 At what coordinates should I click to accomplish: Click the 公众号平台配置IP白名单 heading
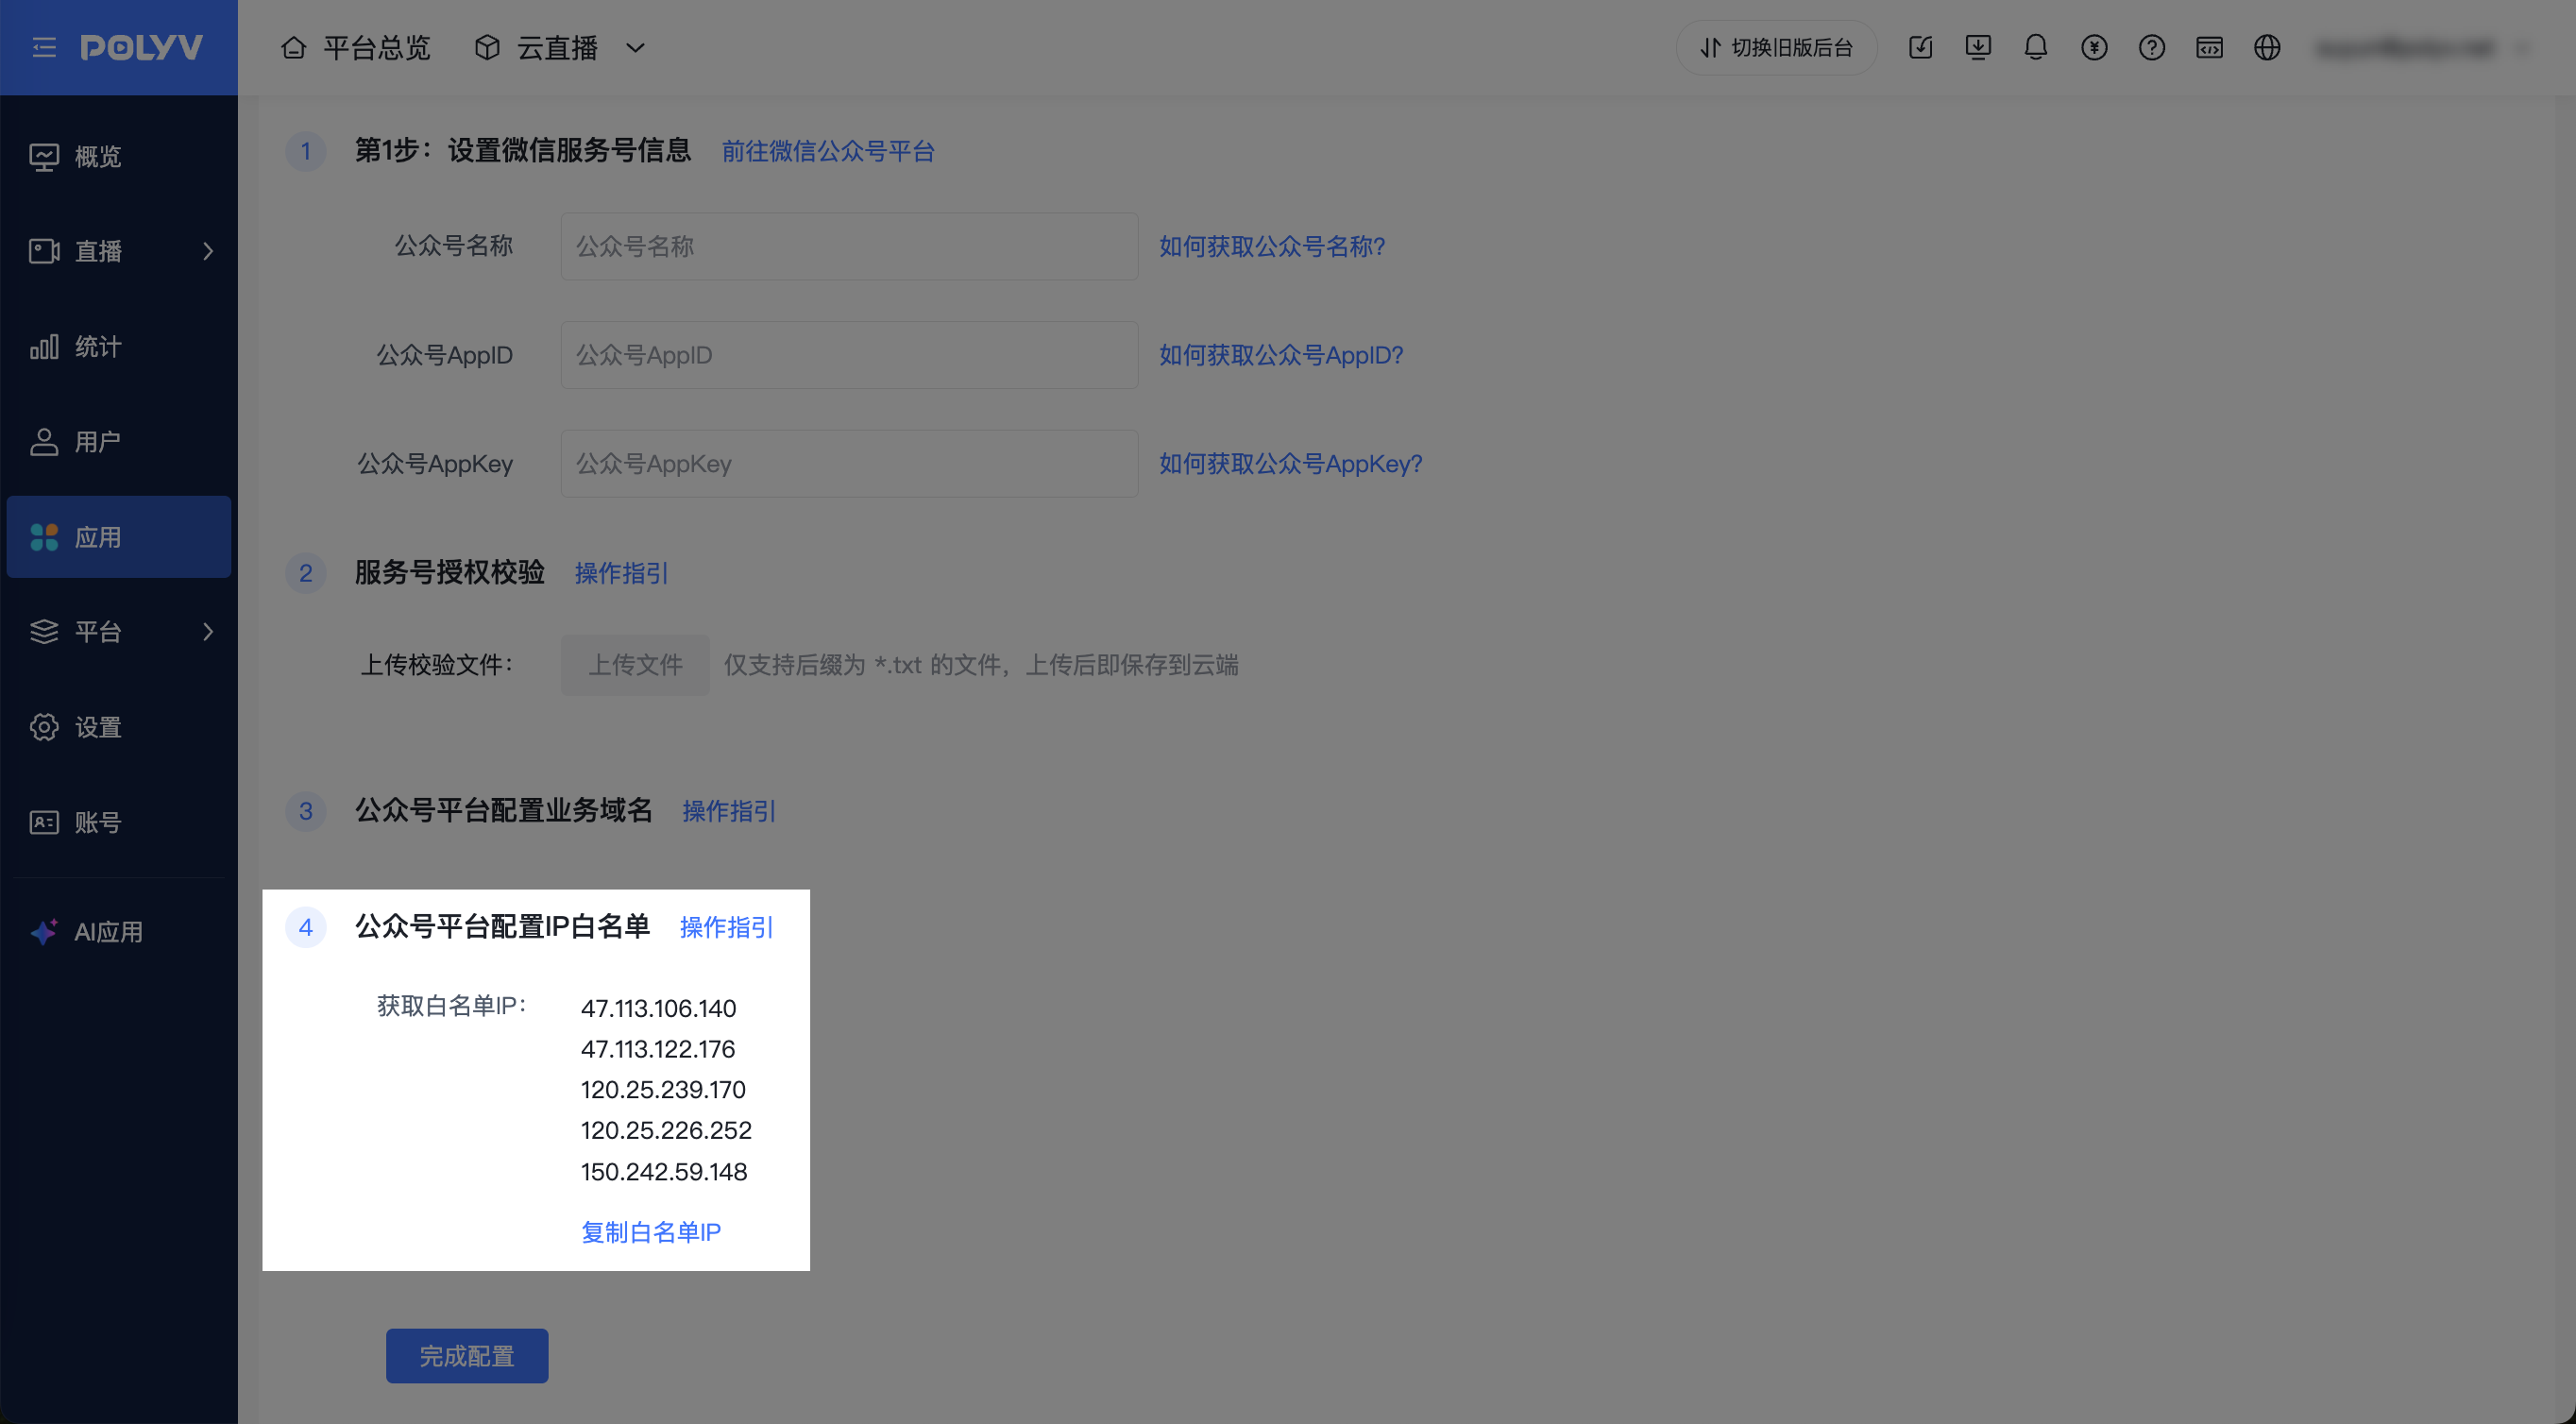503,926
